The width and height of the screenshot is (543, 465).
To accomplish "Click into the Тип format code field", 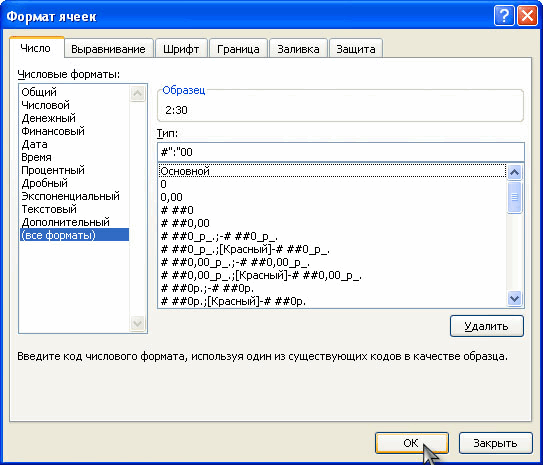I will click(x=341, y=152).
